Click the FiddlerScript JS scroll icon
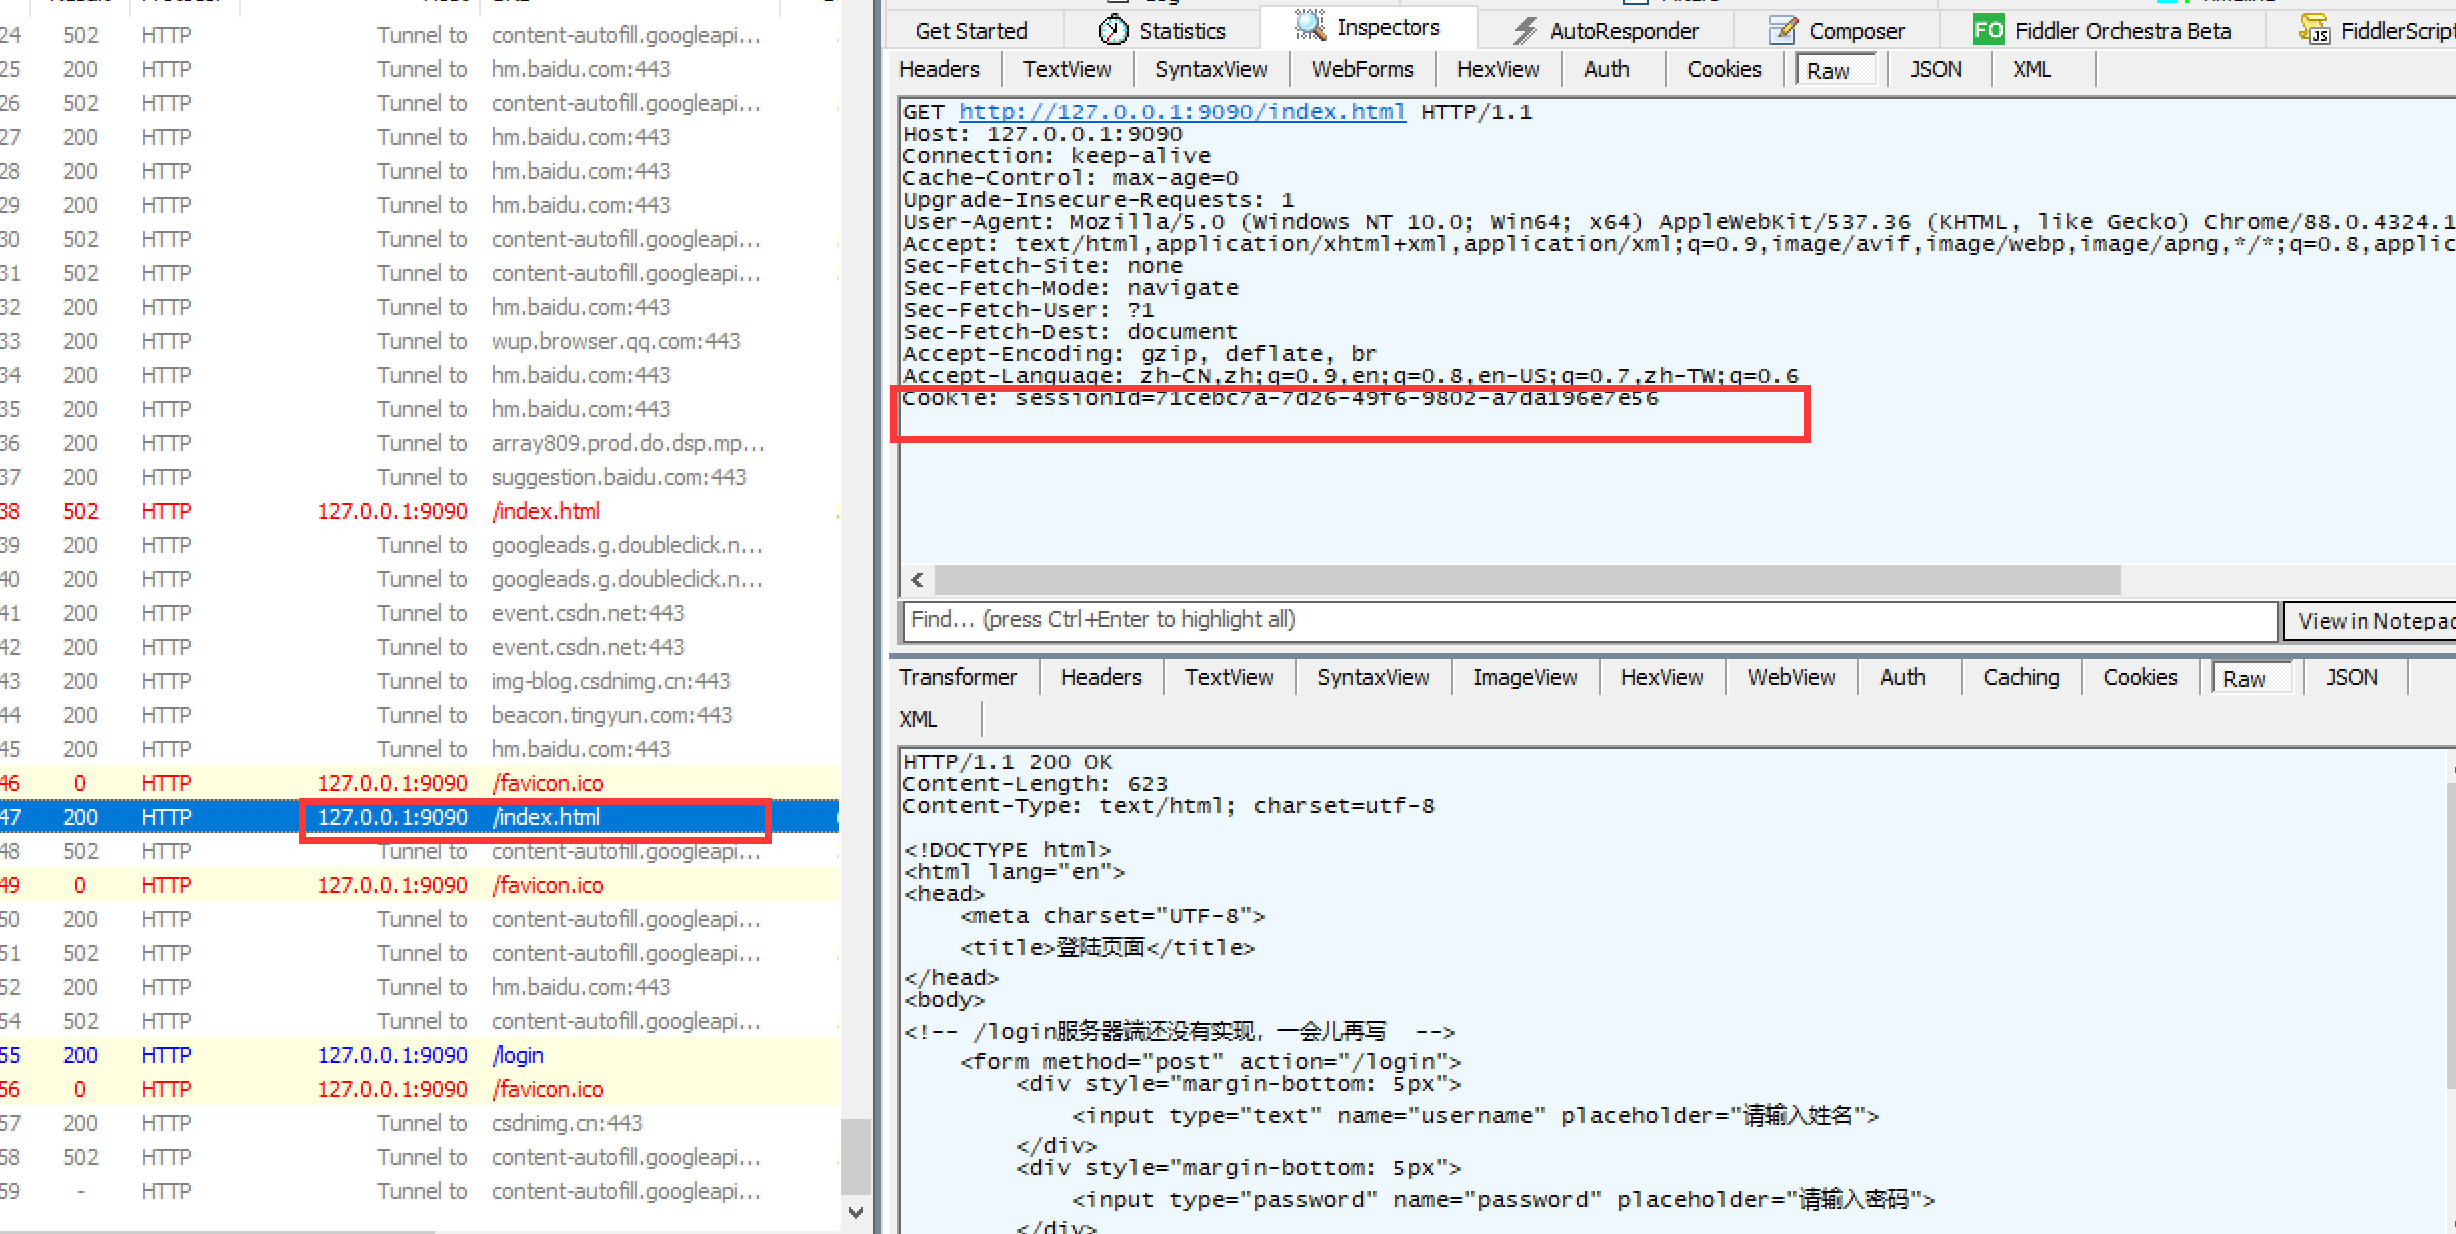The width and height of the screenshot is (2456, 1234). coord(2314,30)
